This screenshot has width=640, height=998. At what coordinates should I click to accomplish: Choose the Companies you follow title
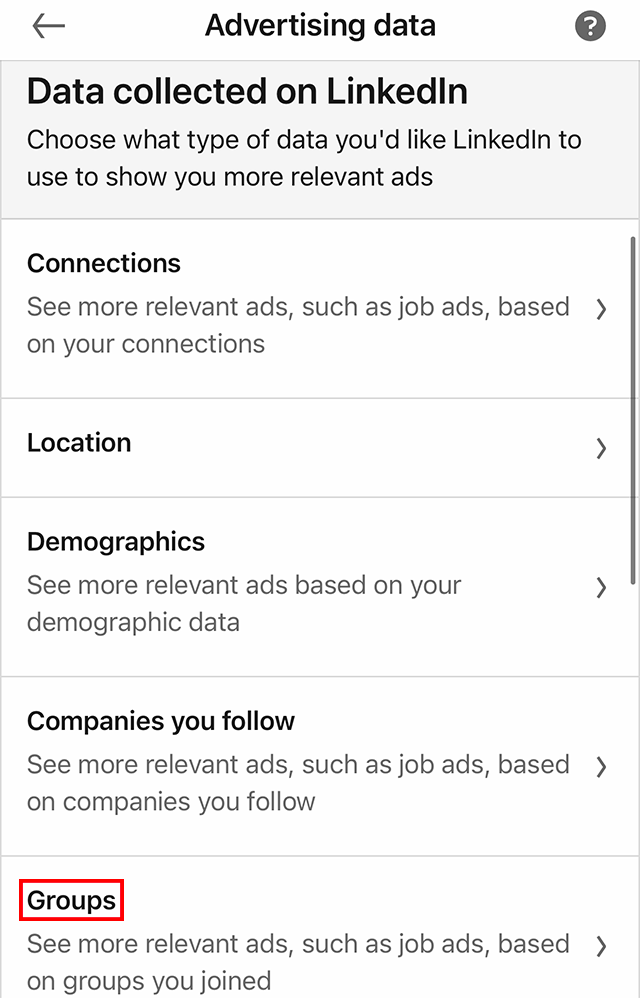click(161, 721)
